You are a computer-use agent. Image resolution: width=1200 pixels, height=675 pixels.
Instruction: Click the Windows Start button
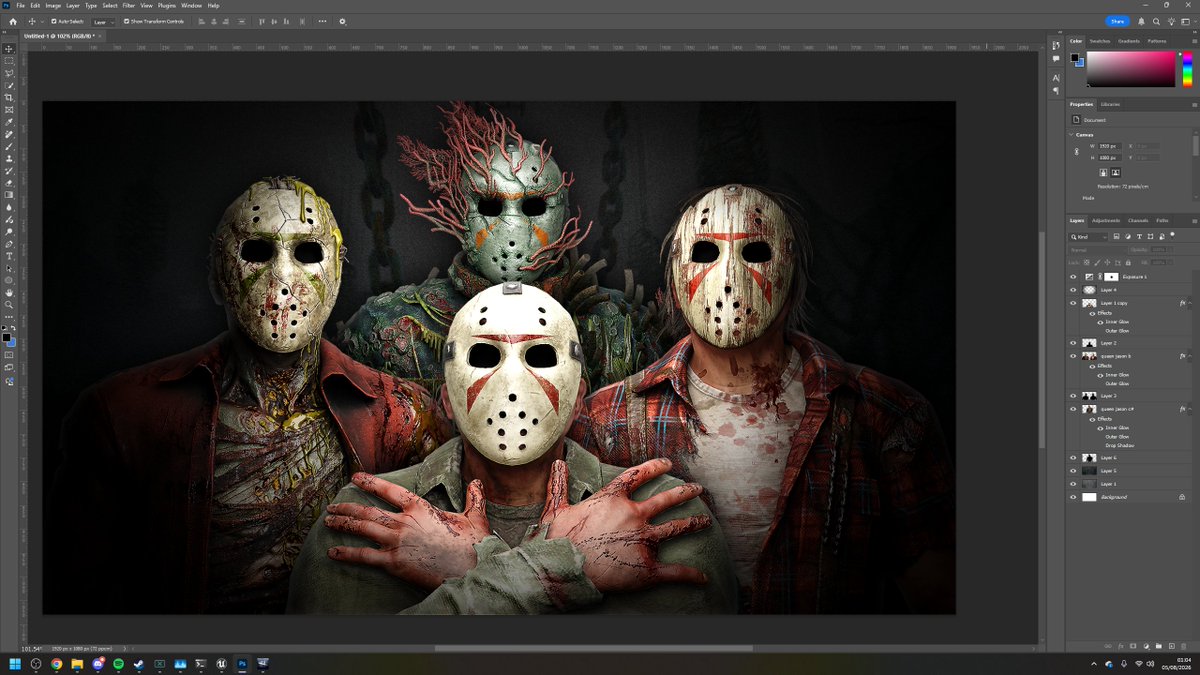point(15,663)
